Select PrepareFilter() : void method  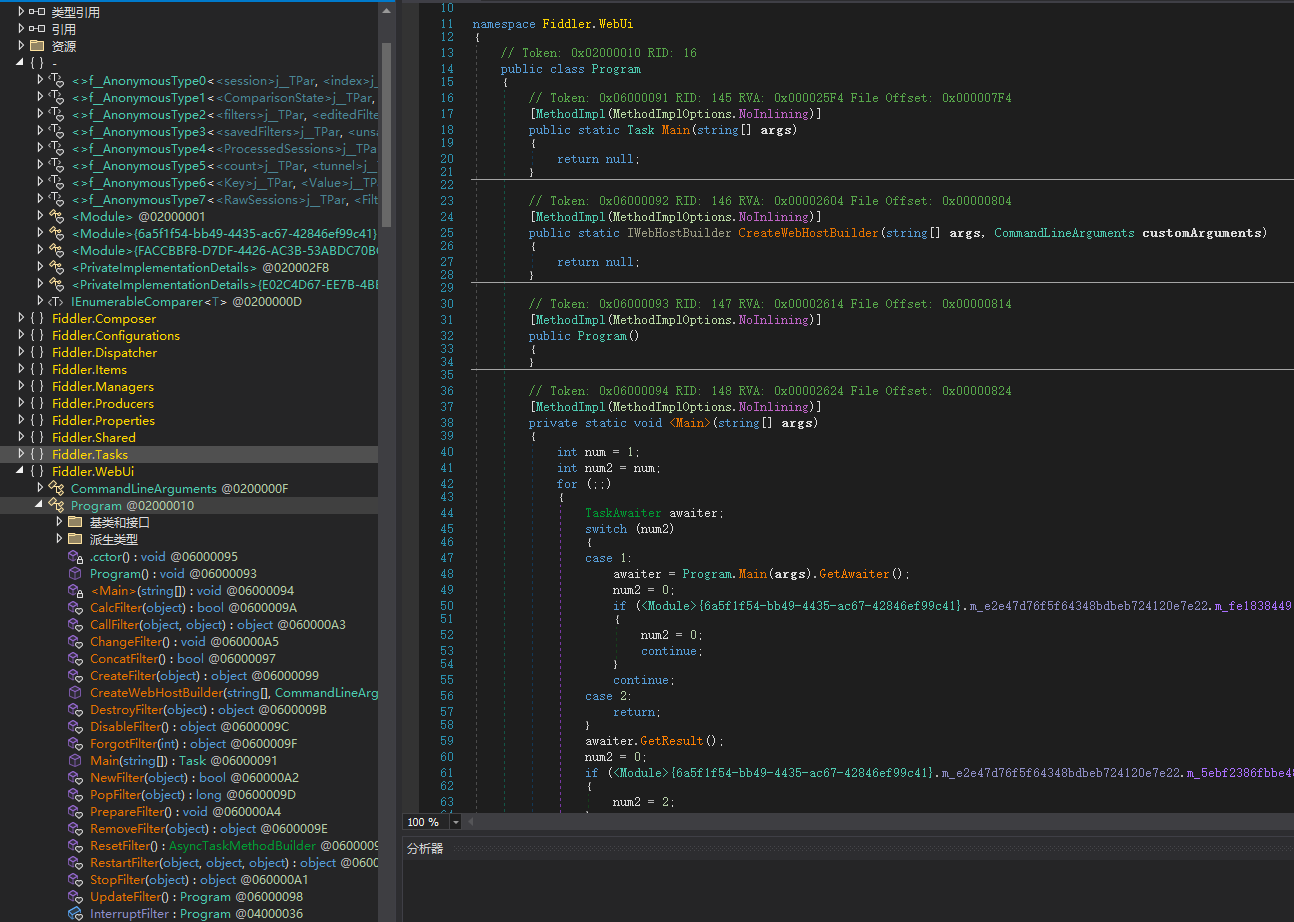[185, 812]
